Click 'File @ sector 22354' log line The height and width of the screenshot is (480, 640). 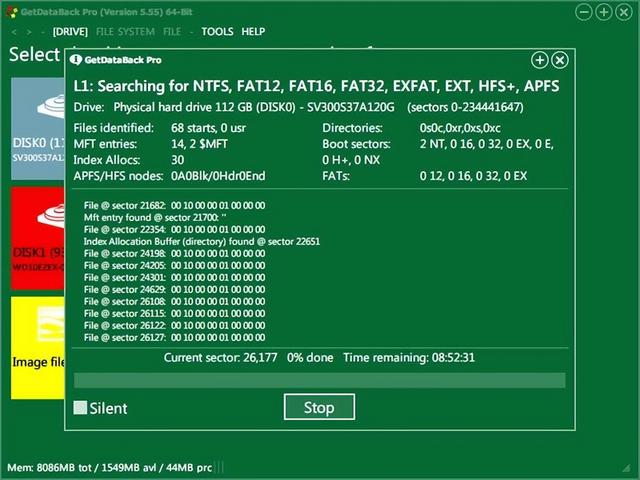tap(175, 229)
